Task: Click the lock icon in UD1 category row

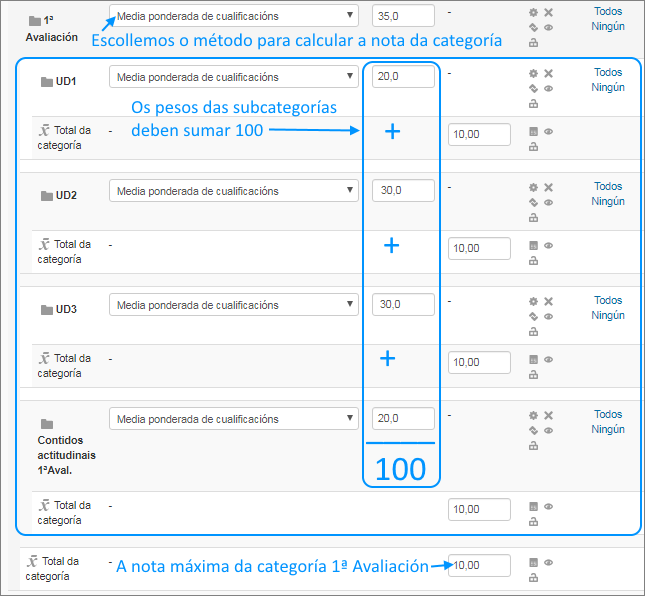Action: coord(533,104)
